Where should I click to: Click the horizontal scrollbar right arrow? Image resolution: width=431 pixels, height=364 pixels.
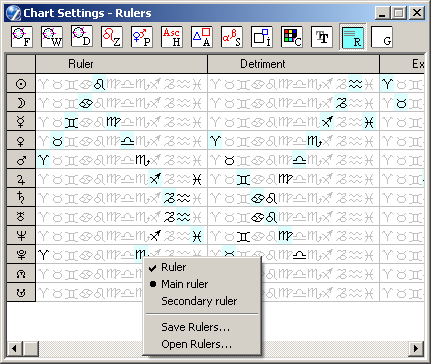tap(416, 349)
